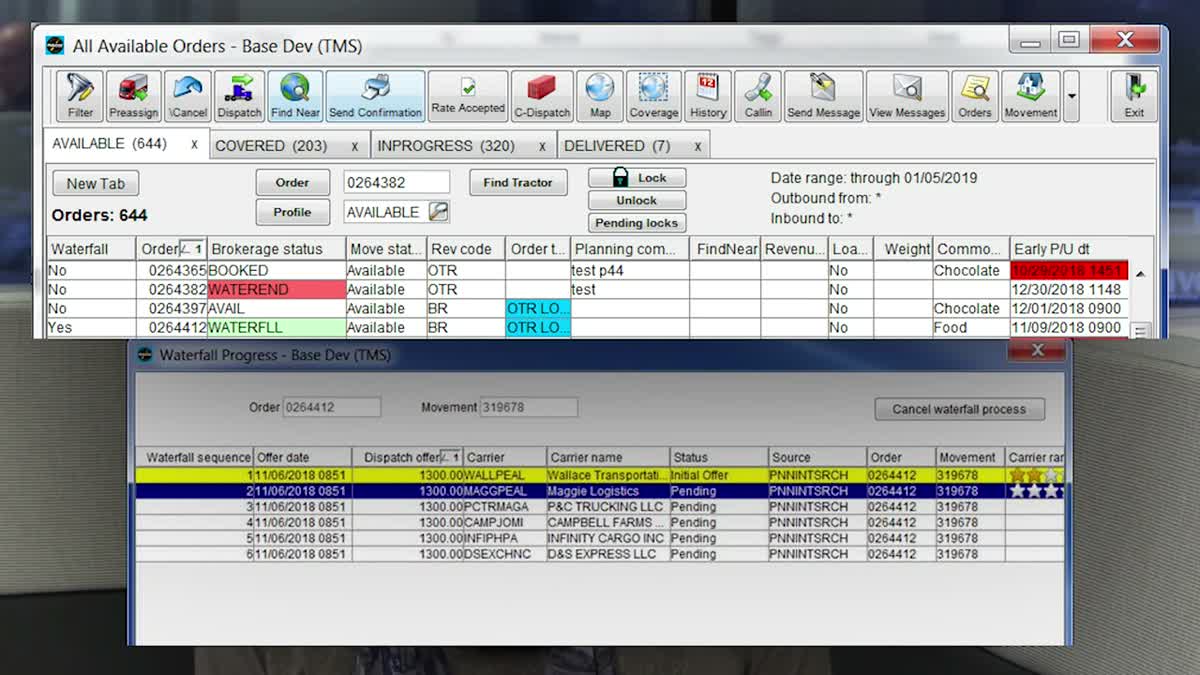Open the Orders toolbar icon

click(975, 96)
